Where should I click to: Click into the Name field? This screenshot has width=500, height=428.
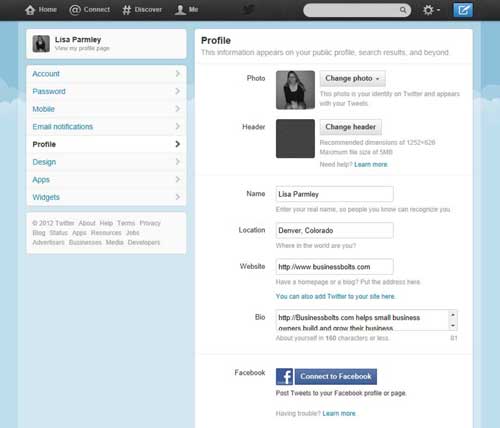click(334, 194)
